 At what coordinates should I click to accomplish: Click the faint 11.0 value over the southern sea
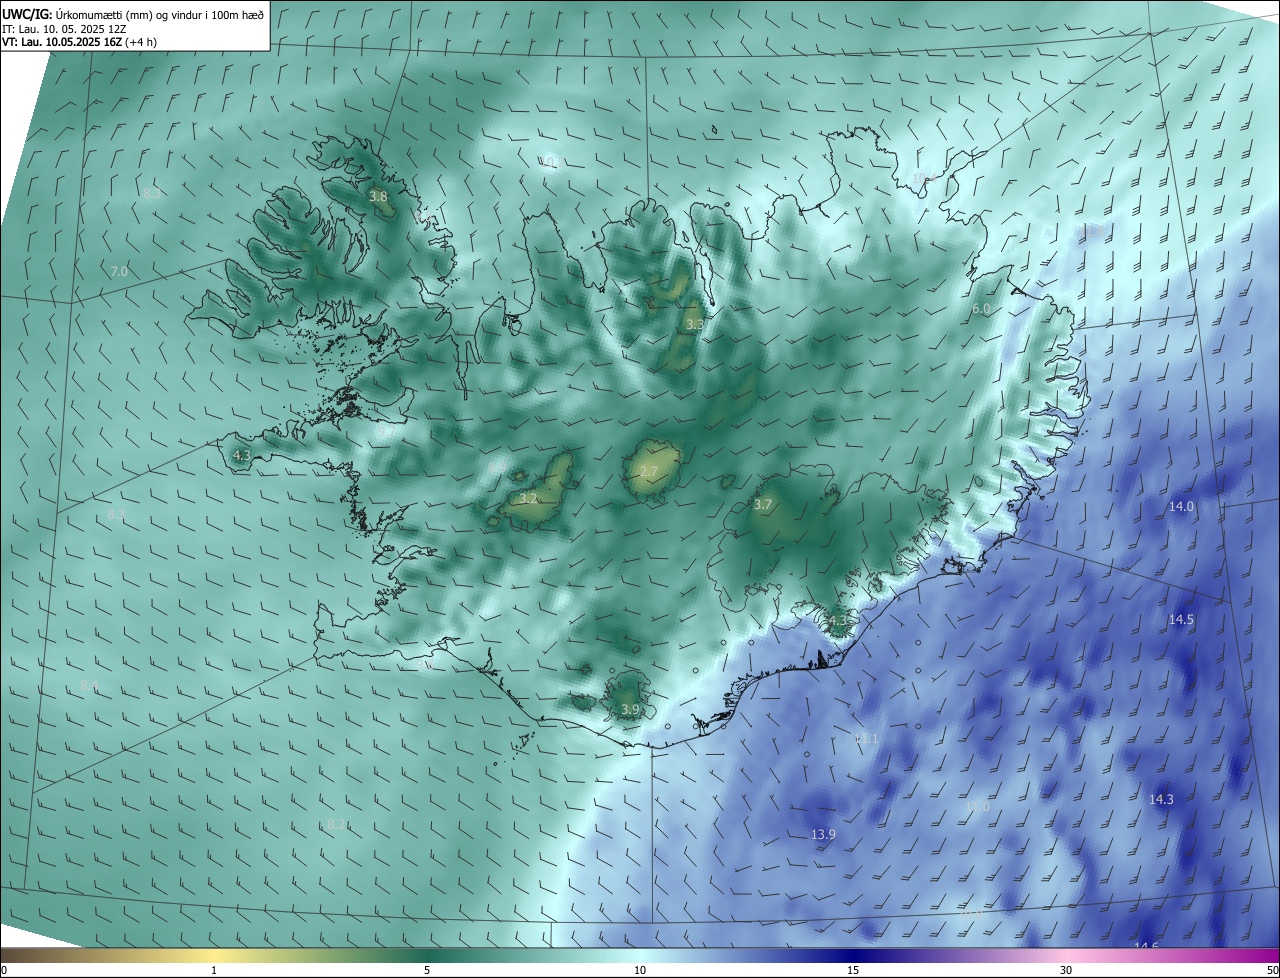[977, 806]
